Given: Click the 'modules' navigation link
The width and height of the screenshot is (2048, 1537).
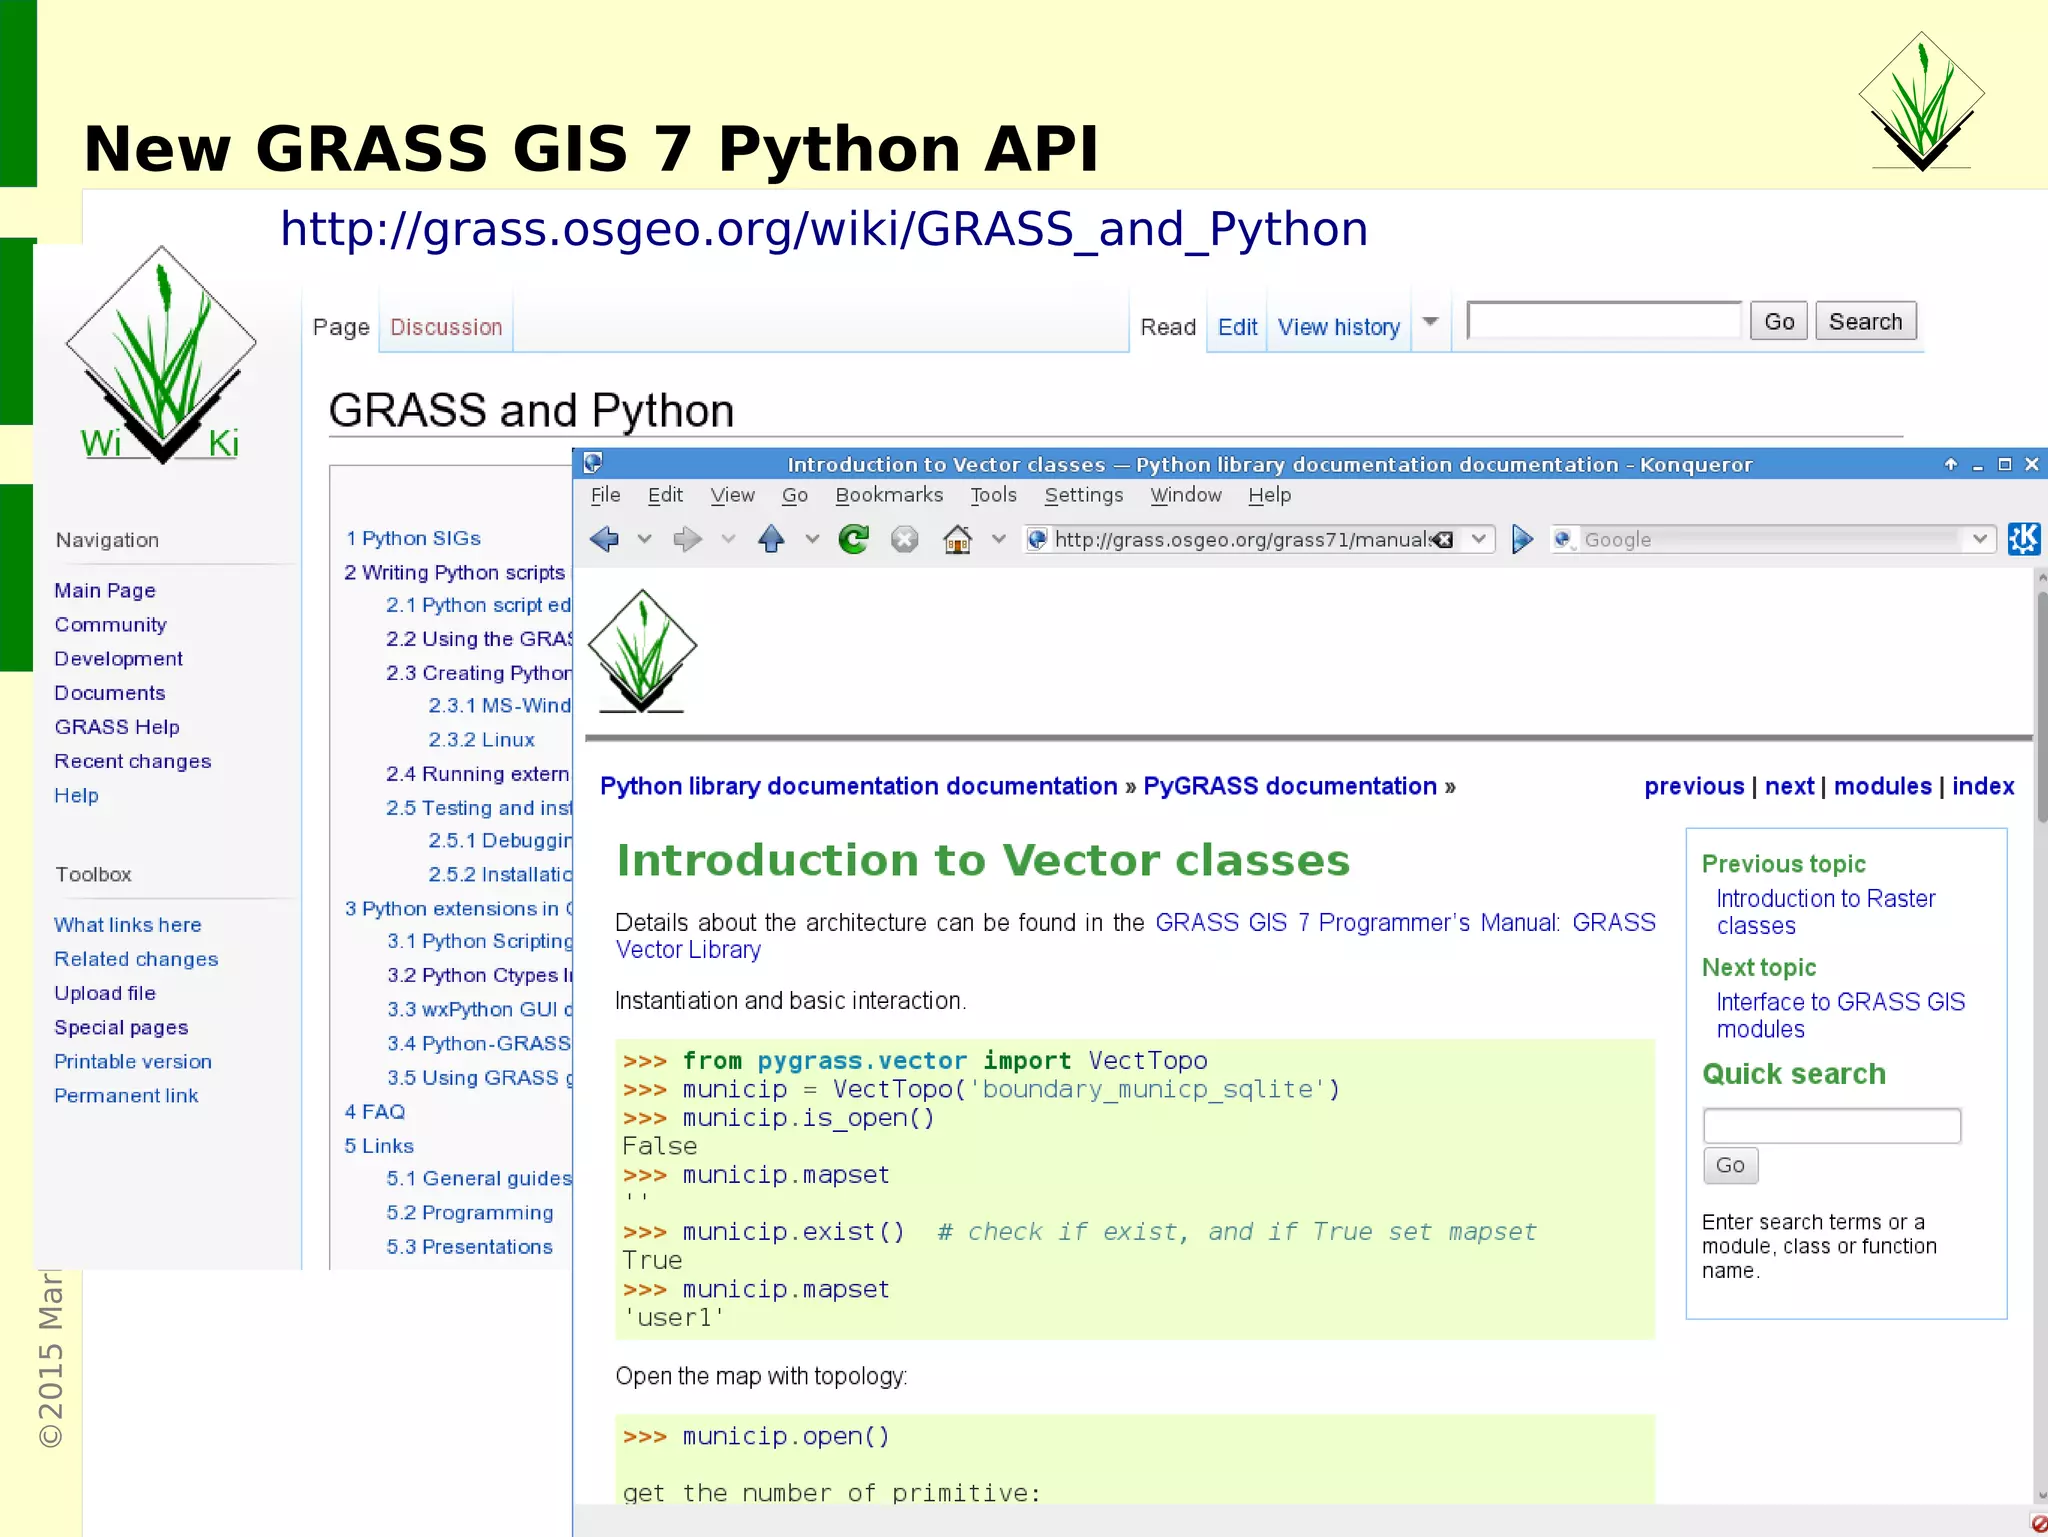Looking at the screenshot, I should [1883, 786].
